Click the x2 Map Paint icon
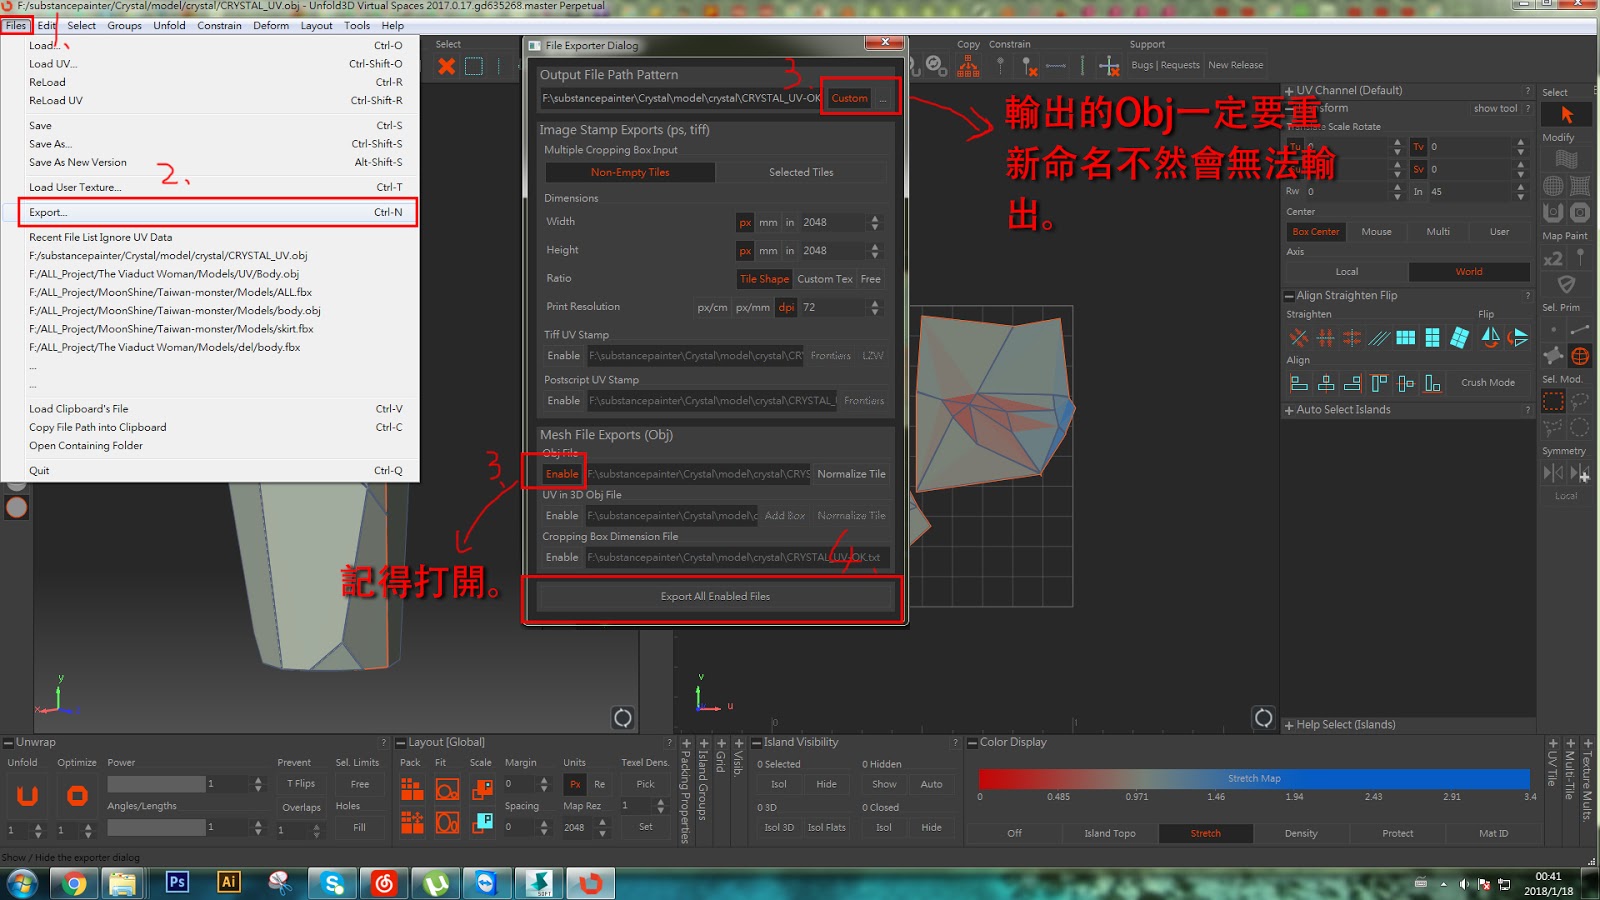This screenshot has width=1600, height=900. 1553,258
